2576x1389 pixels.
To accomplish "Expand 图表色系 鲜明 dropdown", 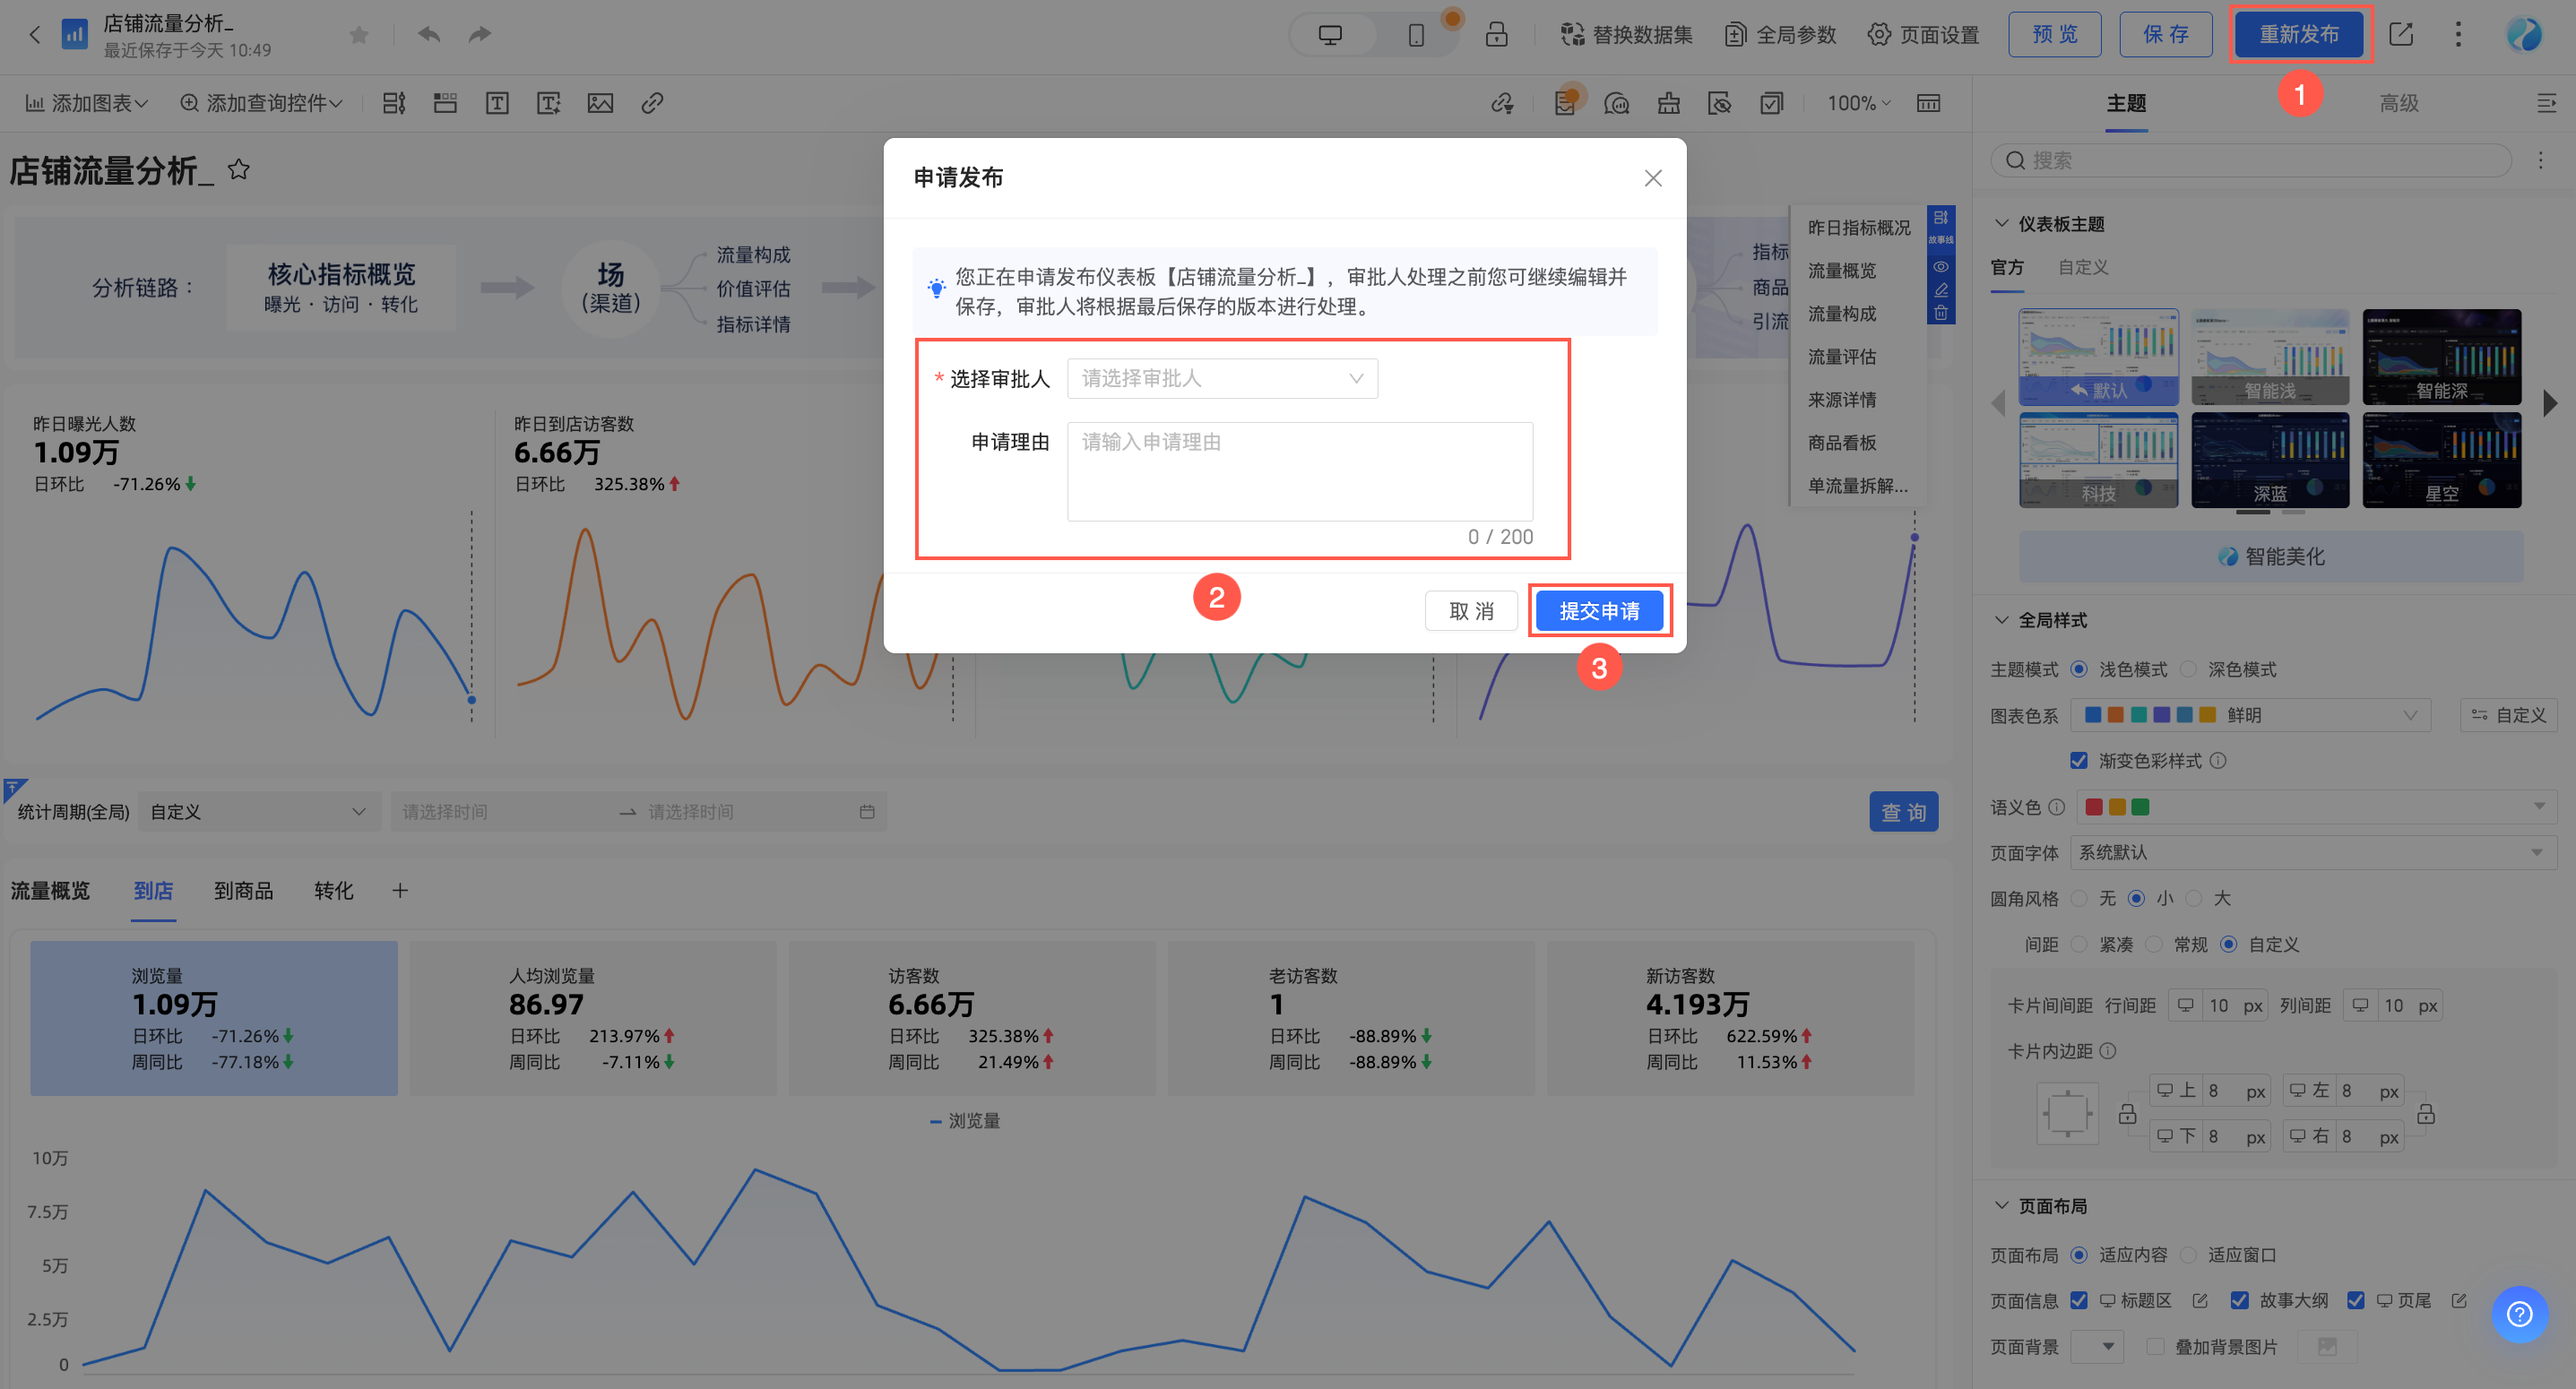I will tap(2250, 715).
